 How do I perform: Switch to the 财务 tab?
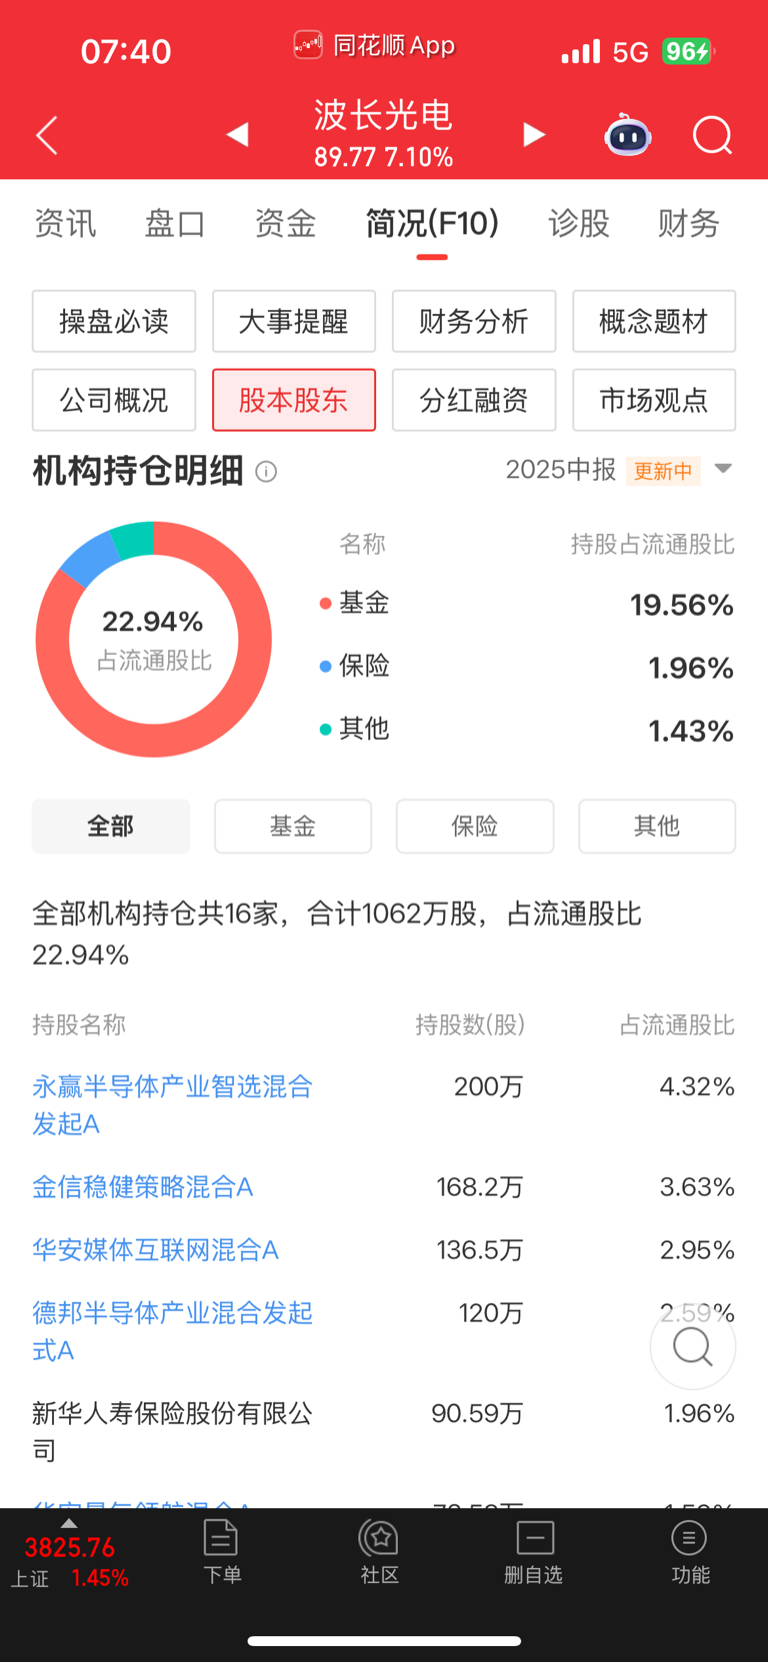[689, 223]
